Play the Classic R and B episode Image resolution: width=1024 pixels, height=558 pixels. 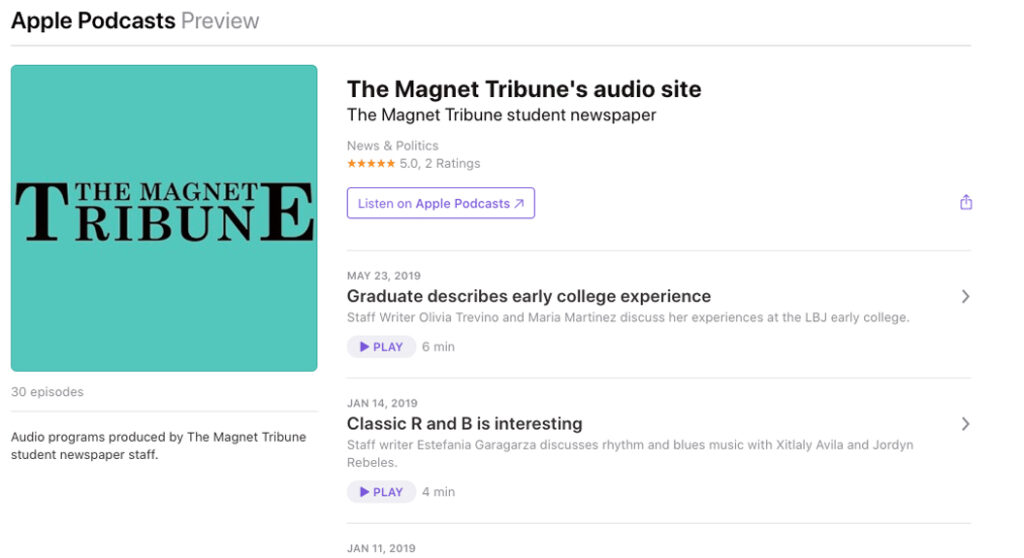coord(381,492)
